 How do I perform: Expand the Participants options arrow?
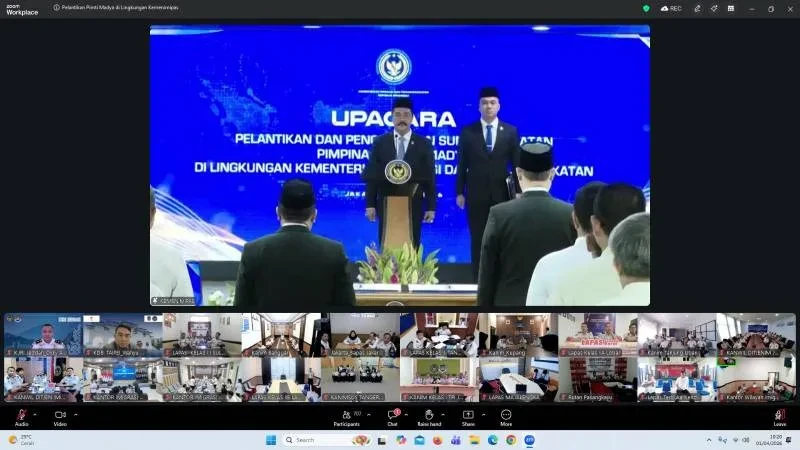(369, 415)
